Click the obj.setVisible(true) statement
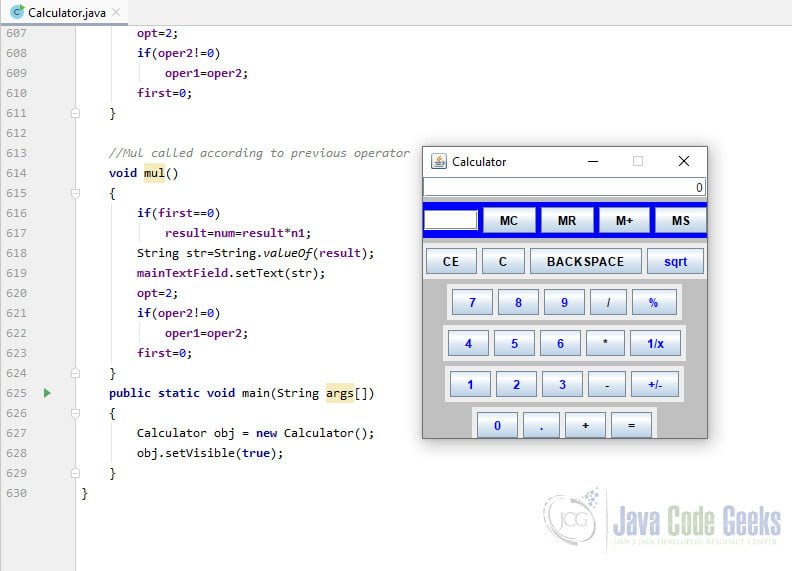The height and width of the screenshot is (571, 792). [210, 453]
